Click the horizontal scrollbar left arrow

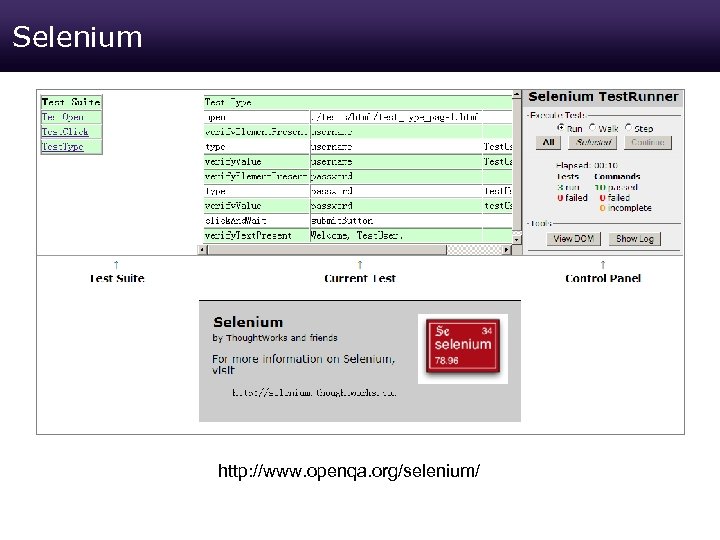[x=202, y=250]
